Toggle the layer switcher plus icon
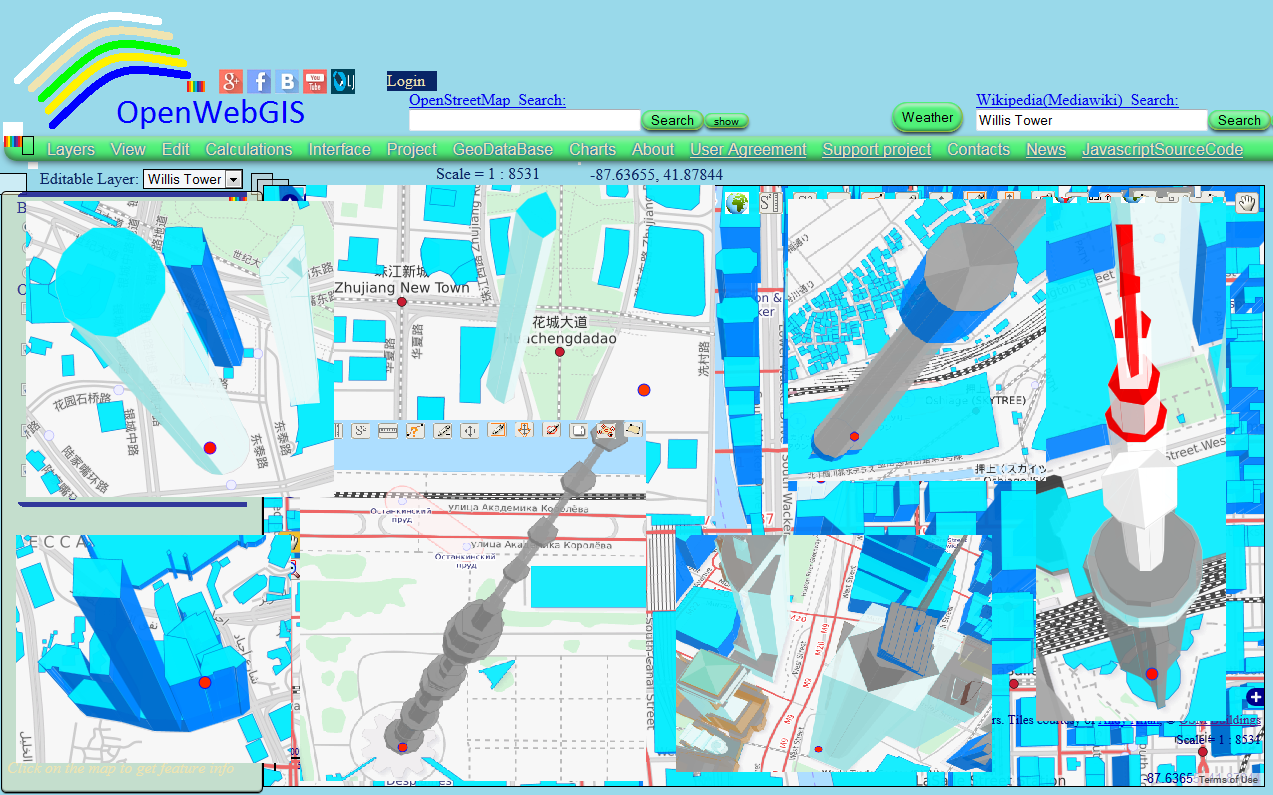The width and height of the screenshot is (1273, 795). (1254, 697)
